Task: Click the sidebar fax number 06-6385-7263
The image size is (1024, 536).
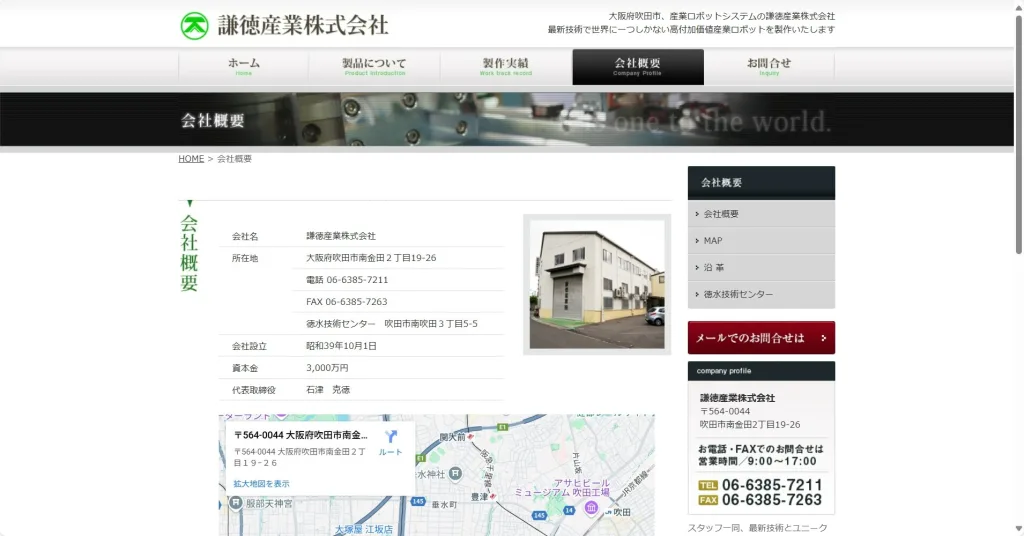Action: tap(772, 500)
